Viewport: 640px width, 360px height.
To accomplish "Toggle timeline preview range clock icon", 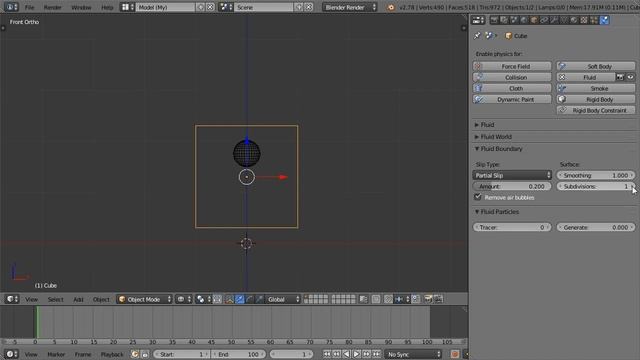I will coord(135,354).
